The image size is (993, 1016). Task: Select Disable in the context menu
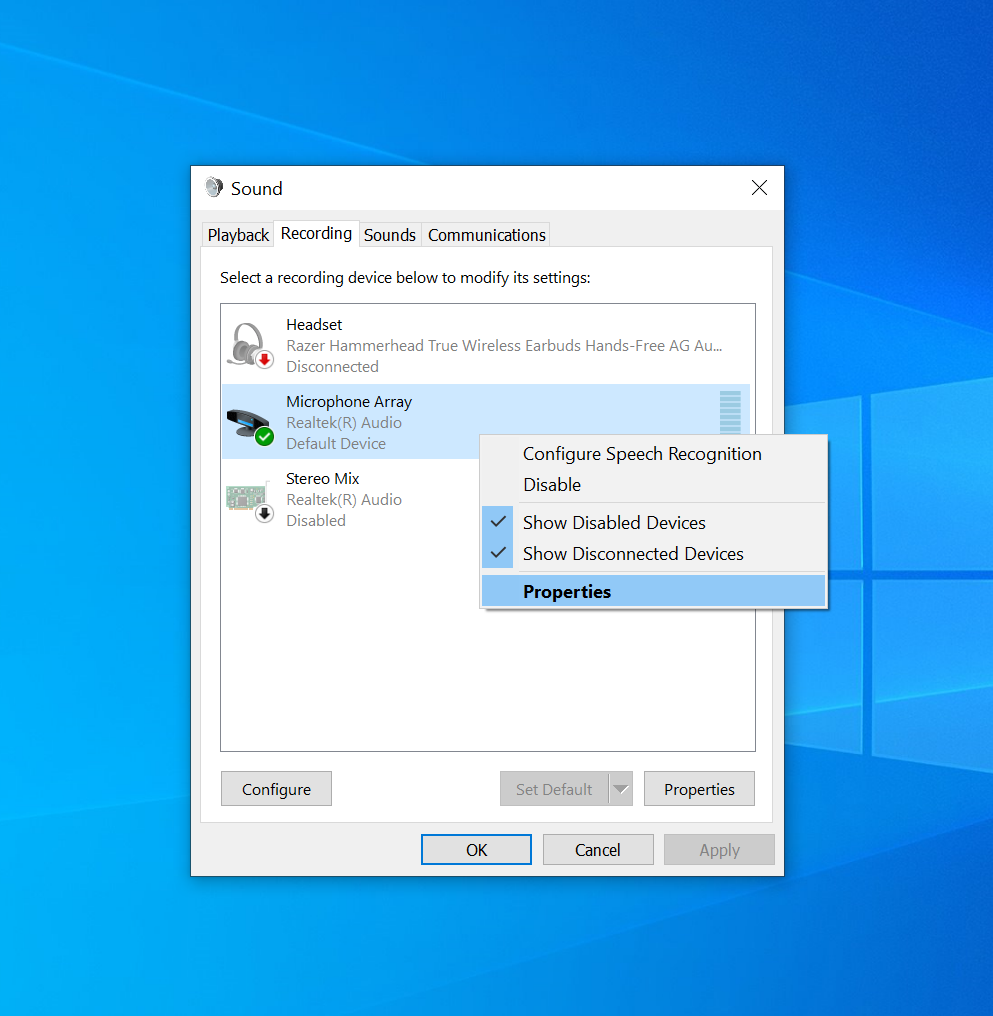pos(552,485)
